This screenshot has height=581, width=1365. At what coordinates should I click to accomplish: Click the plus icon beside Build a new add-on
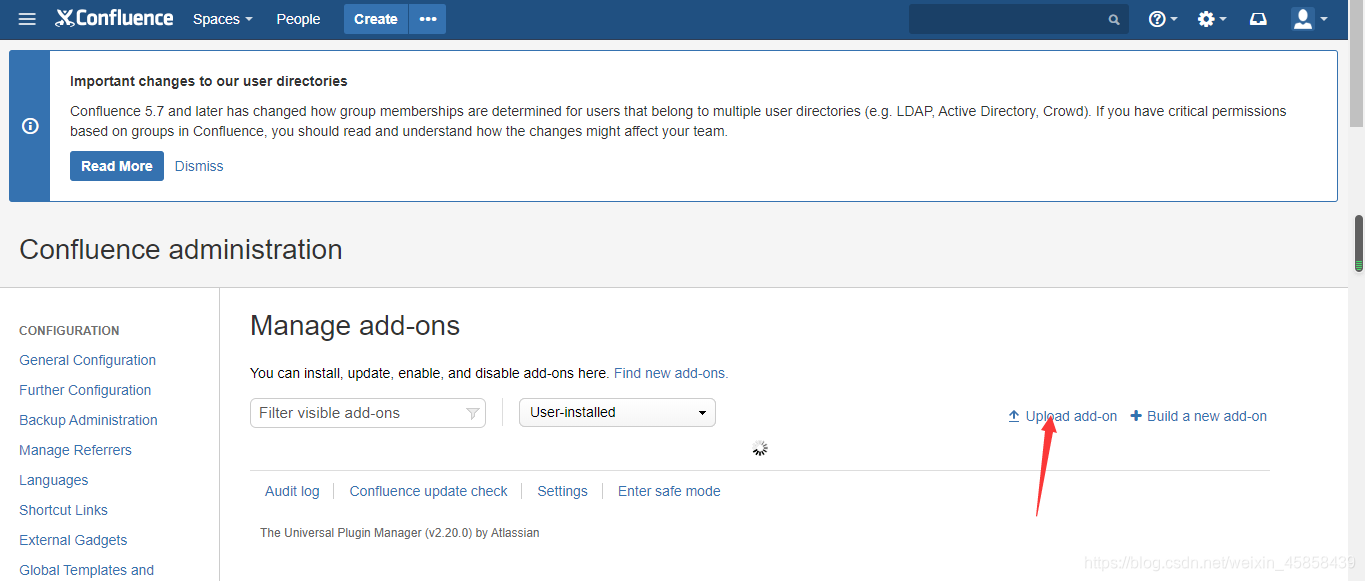coord(1136,416)
